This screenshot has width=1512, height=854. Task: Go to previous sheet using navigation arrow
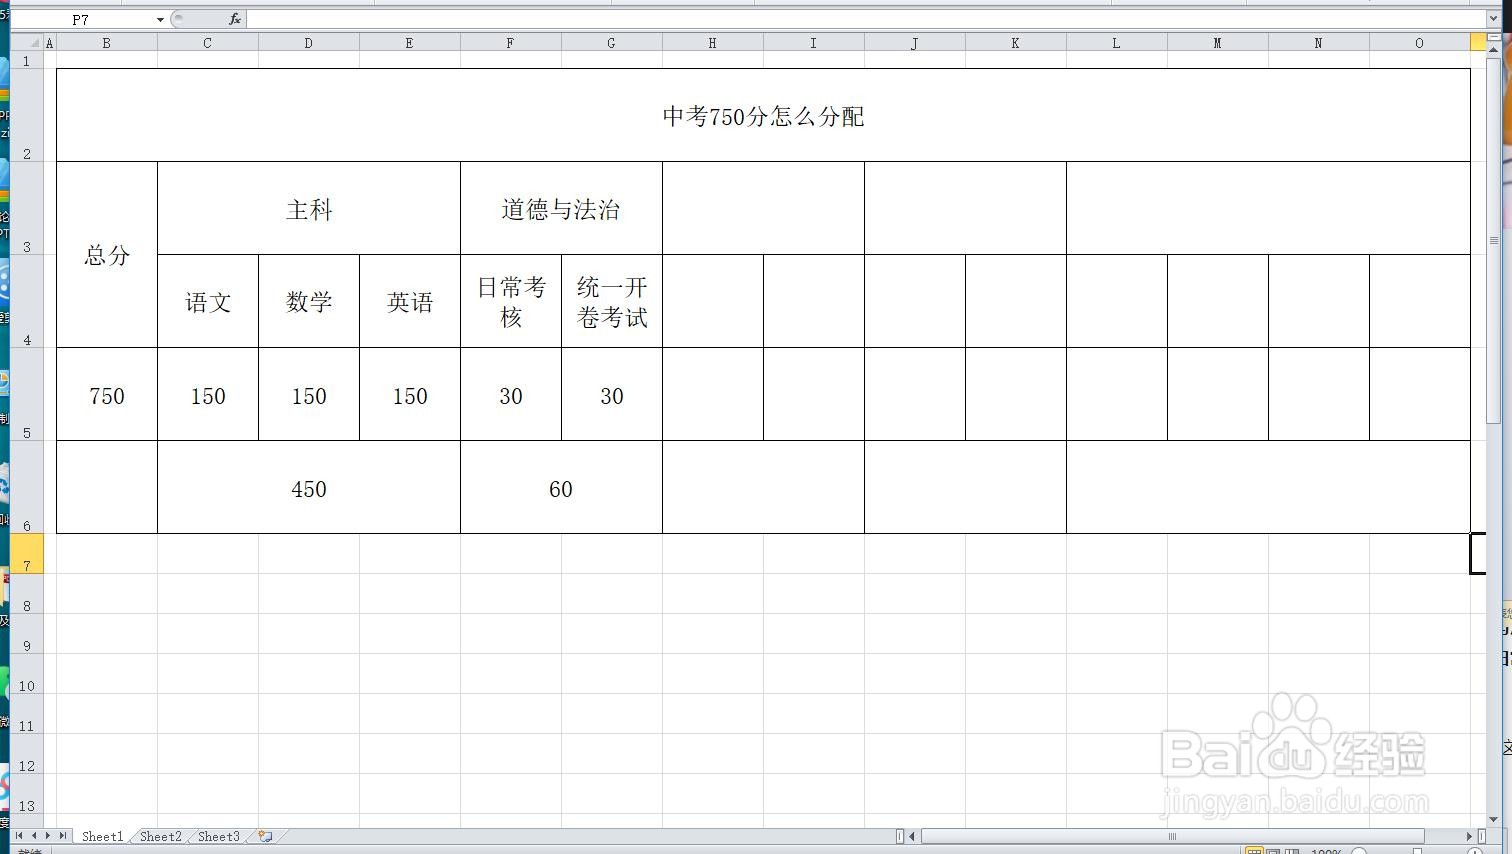(x=34, y=836)
